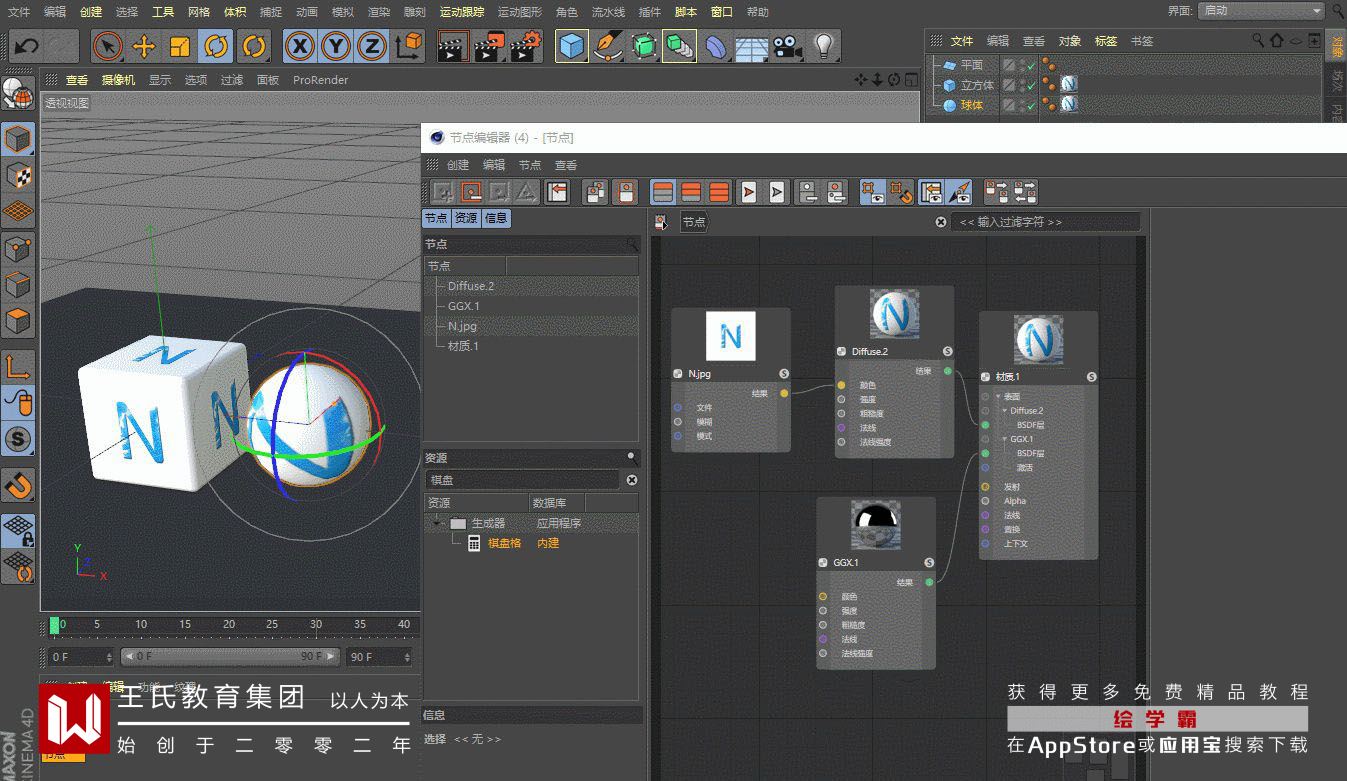
Task: Switch to the 信息 tab in node editor
Action: (496, 218)
